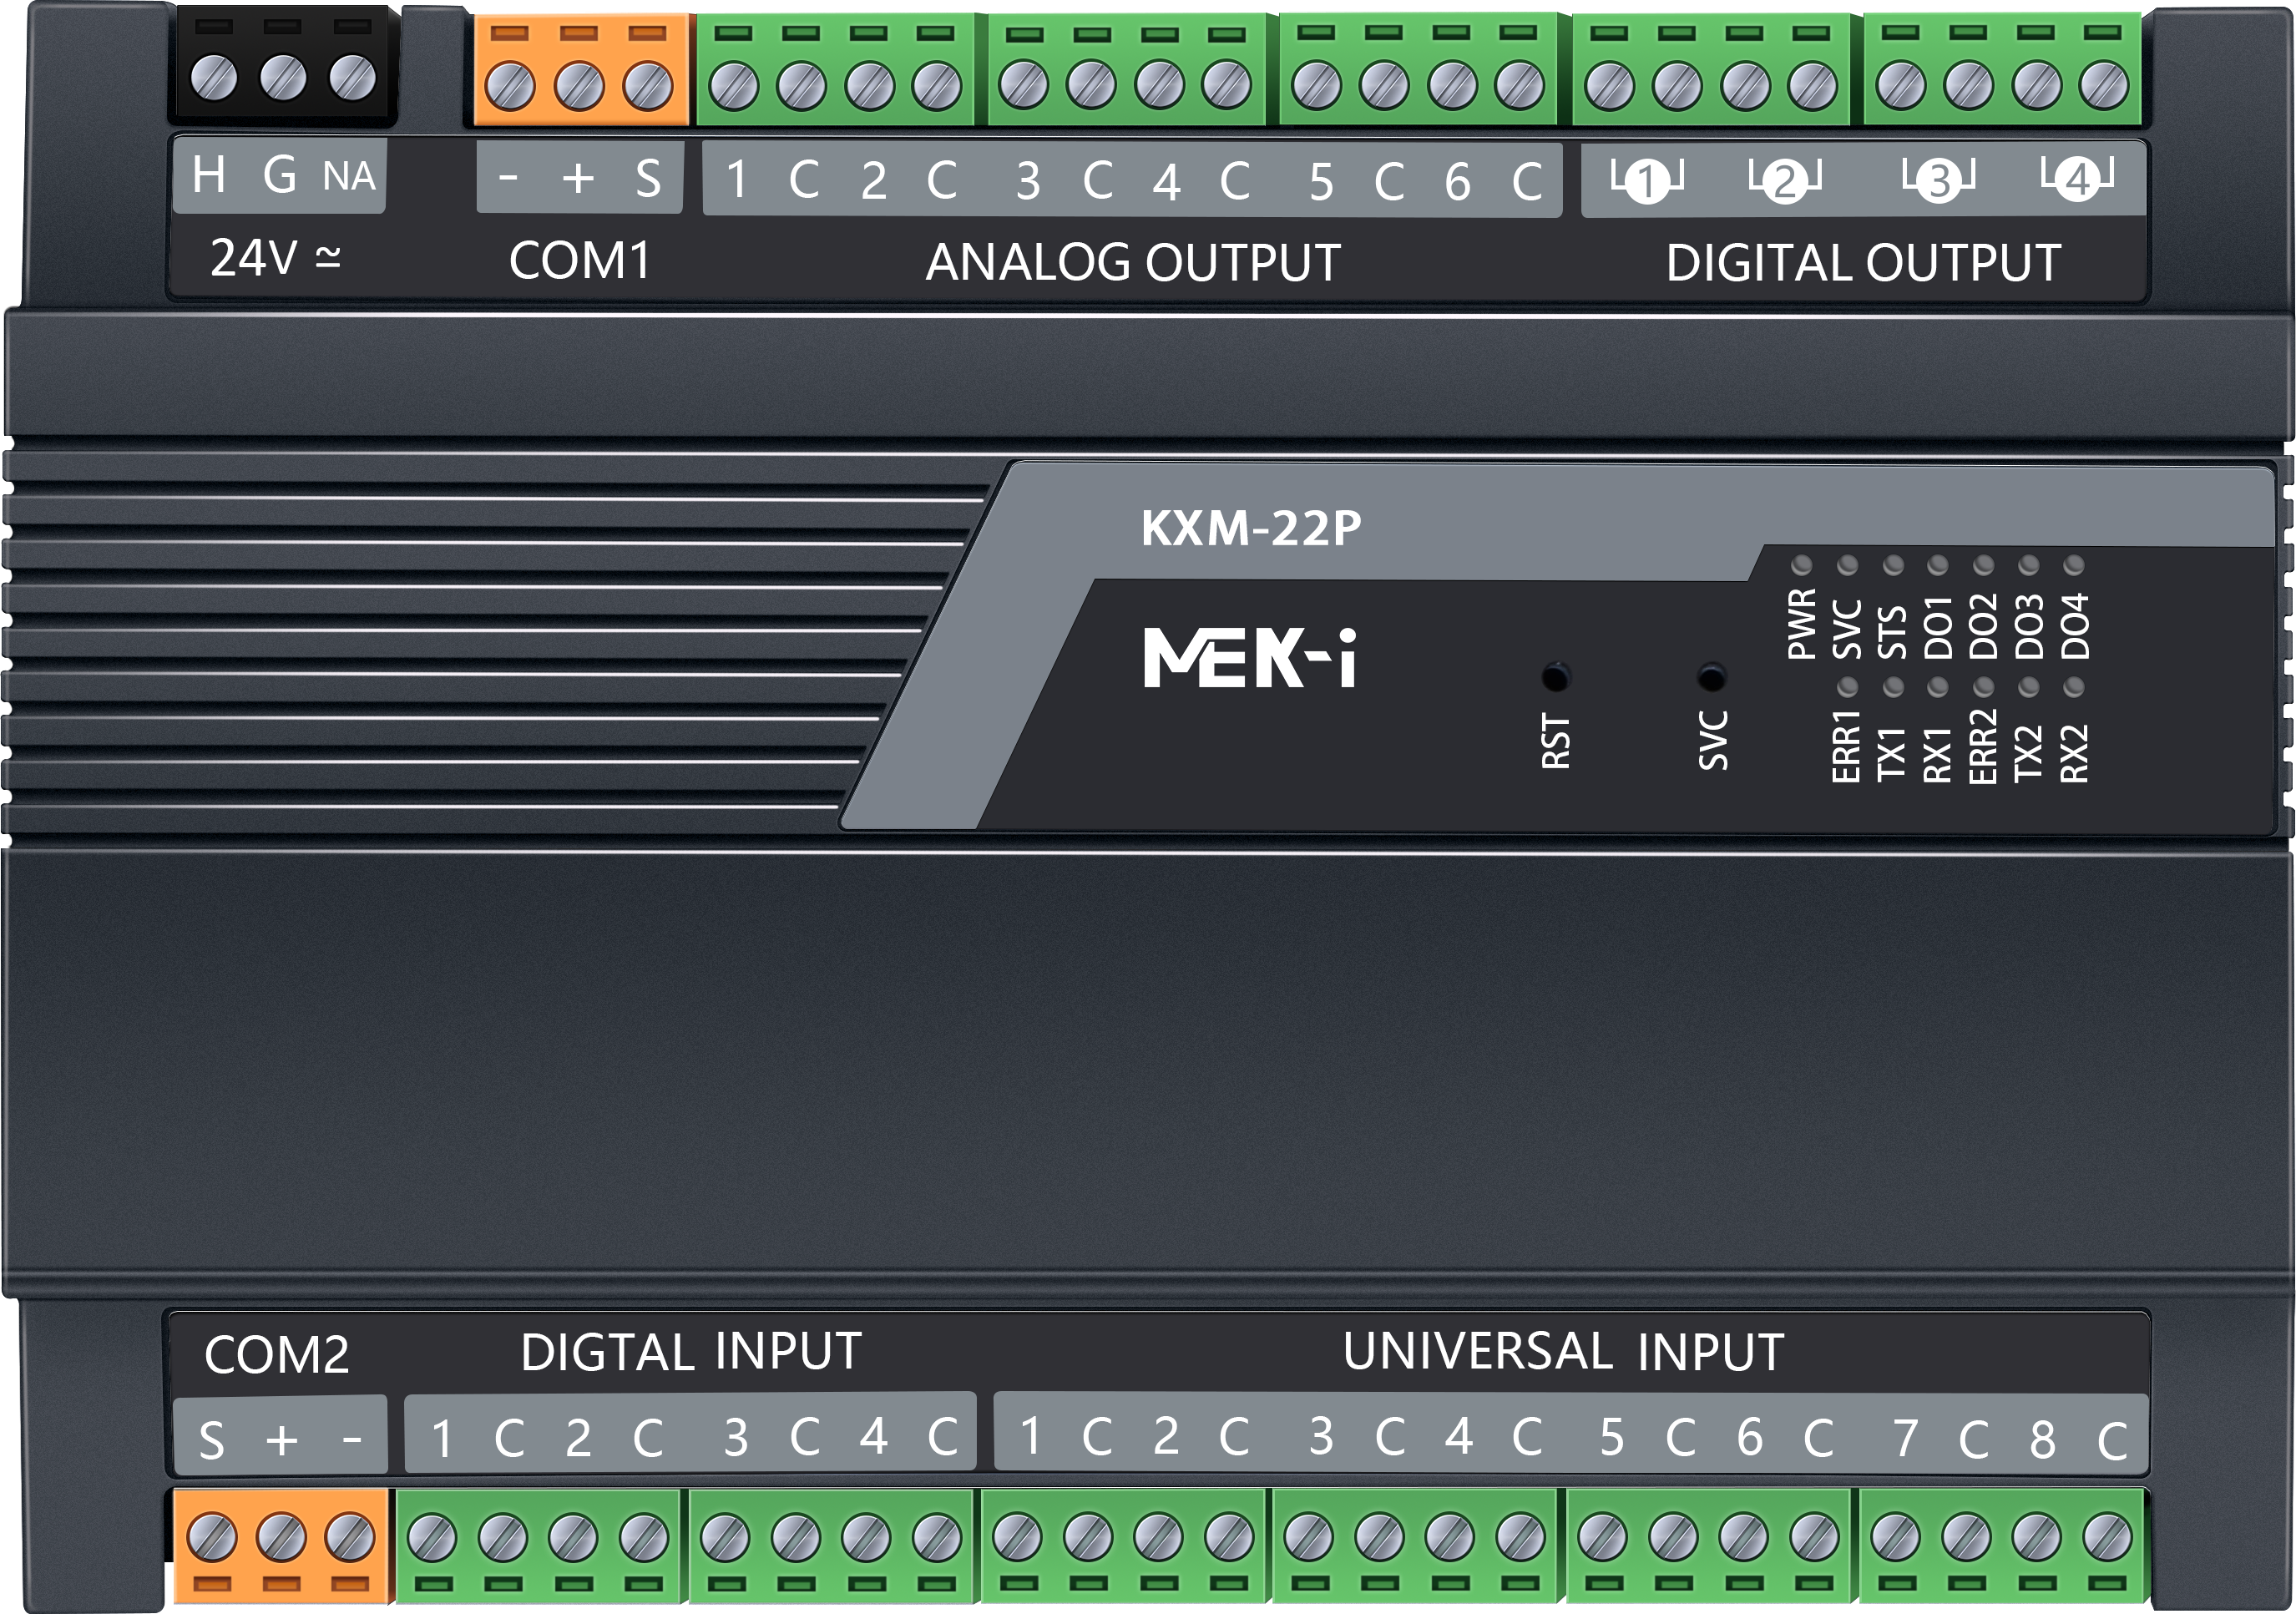Click the KXM-22P model name
Viewport: 2296px width, 1614px height.
pos(1251,528)
